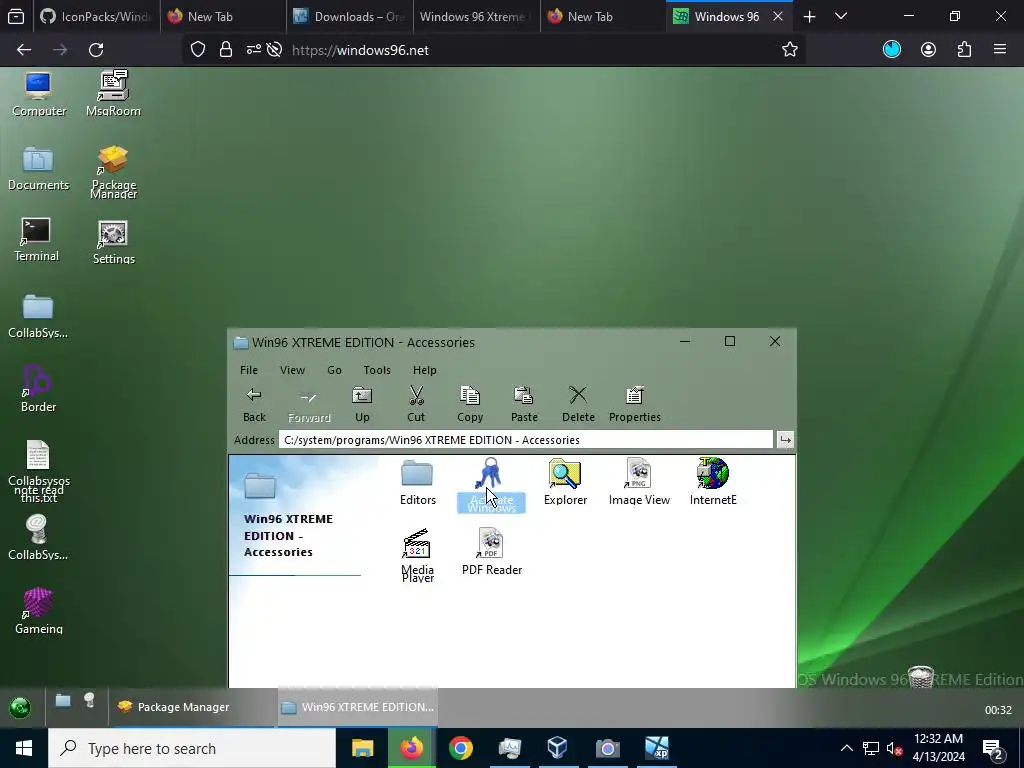1024x768 pixels.
Task: Select Win96 XTREME EDITION taskbar item
Action: tap(357, 707)
